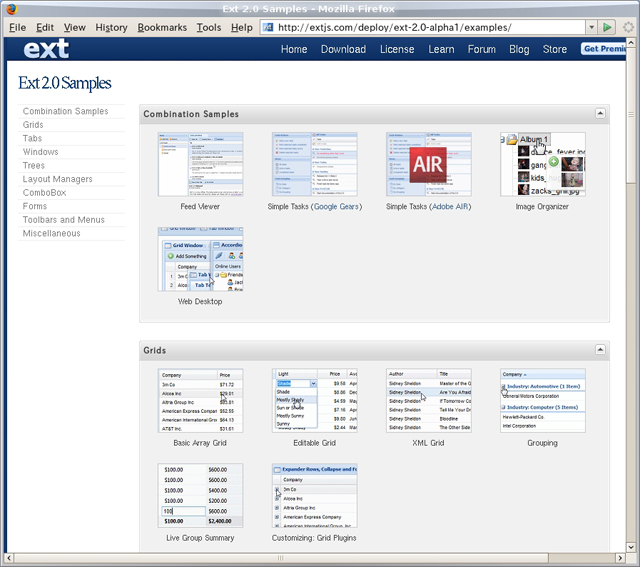Screen dimensions: 640x567
Task: Click the horizontal scrollbar left arrow
Action: click(9, 558)
